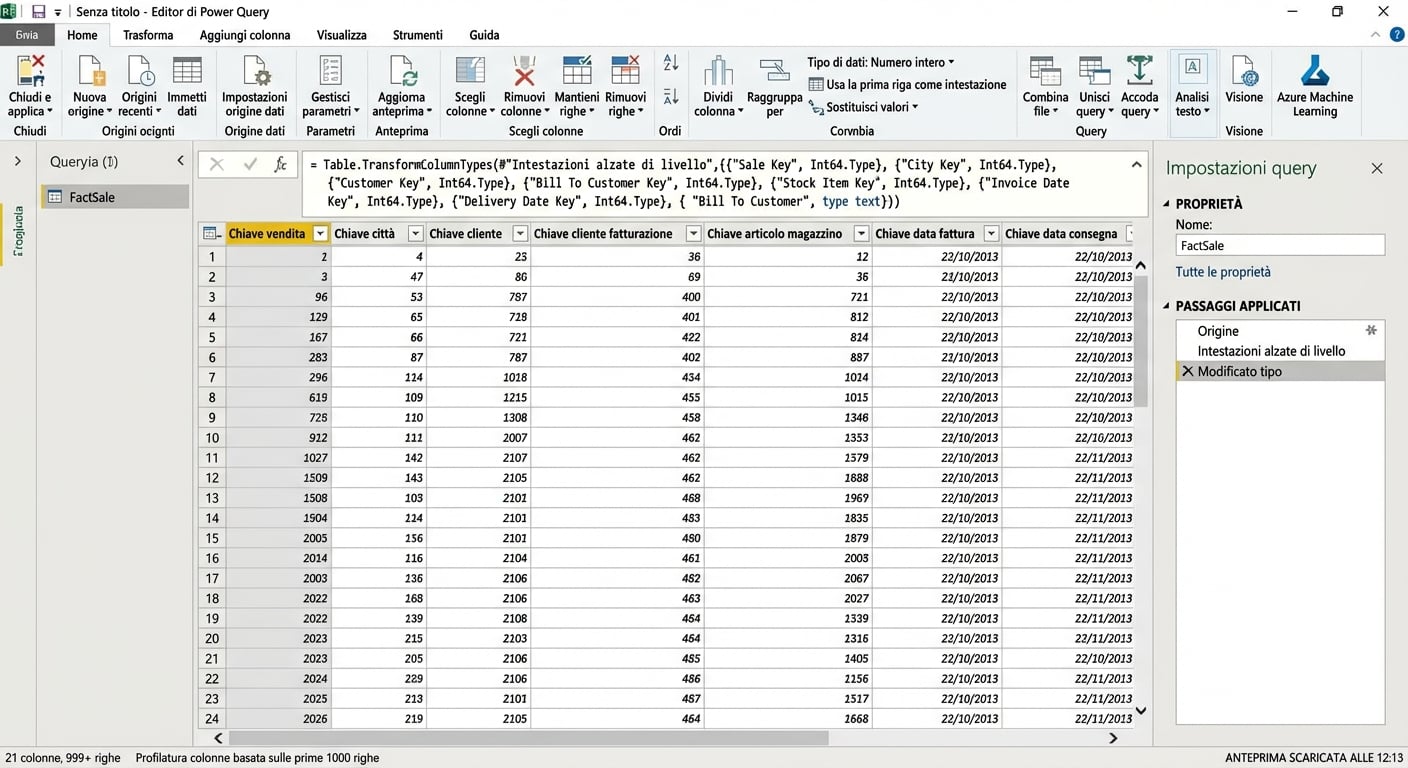Viewport: 1408px width, 768px height.
Task: Open Impostazioni origine dati icon
Action: click(x=255, y=71)
